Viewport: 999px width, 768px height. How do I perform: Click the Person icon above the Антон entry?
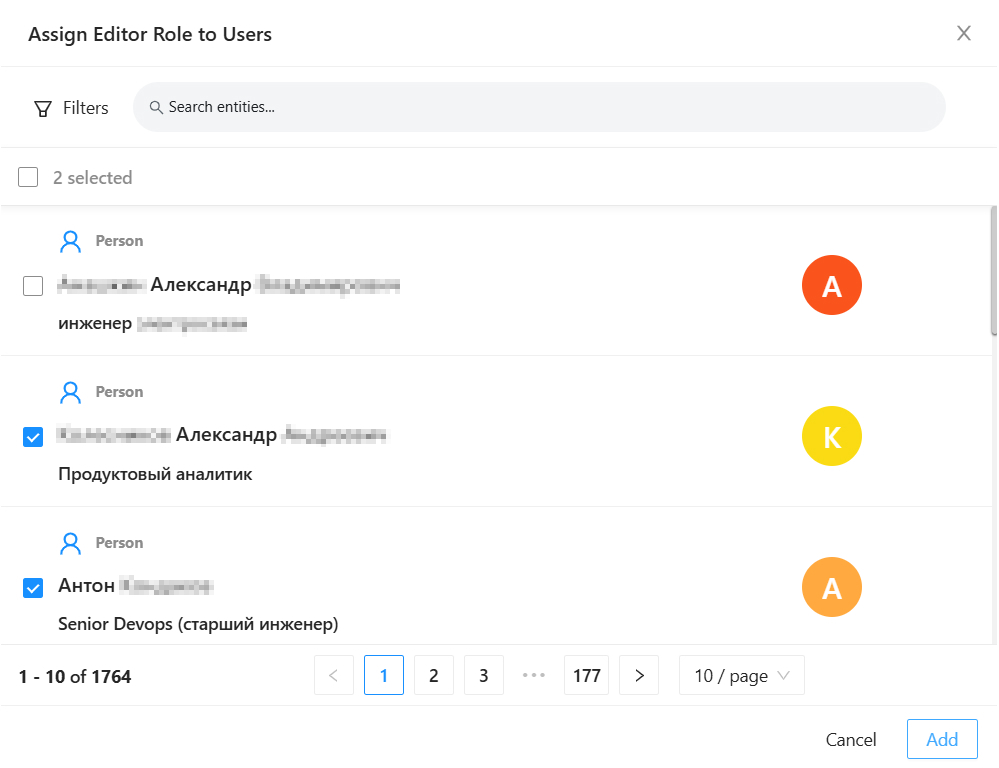click(x=70, y=543)
